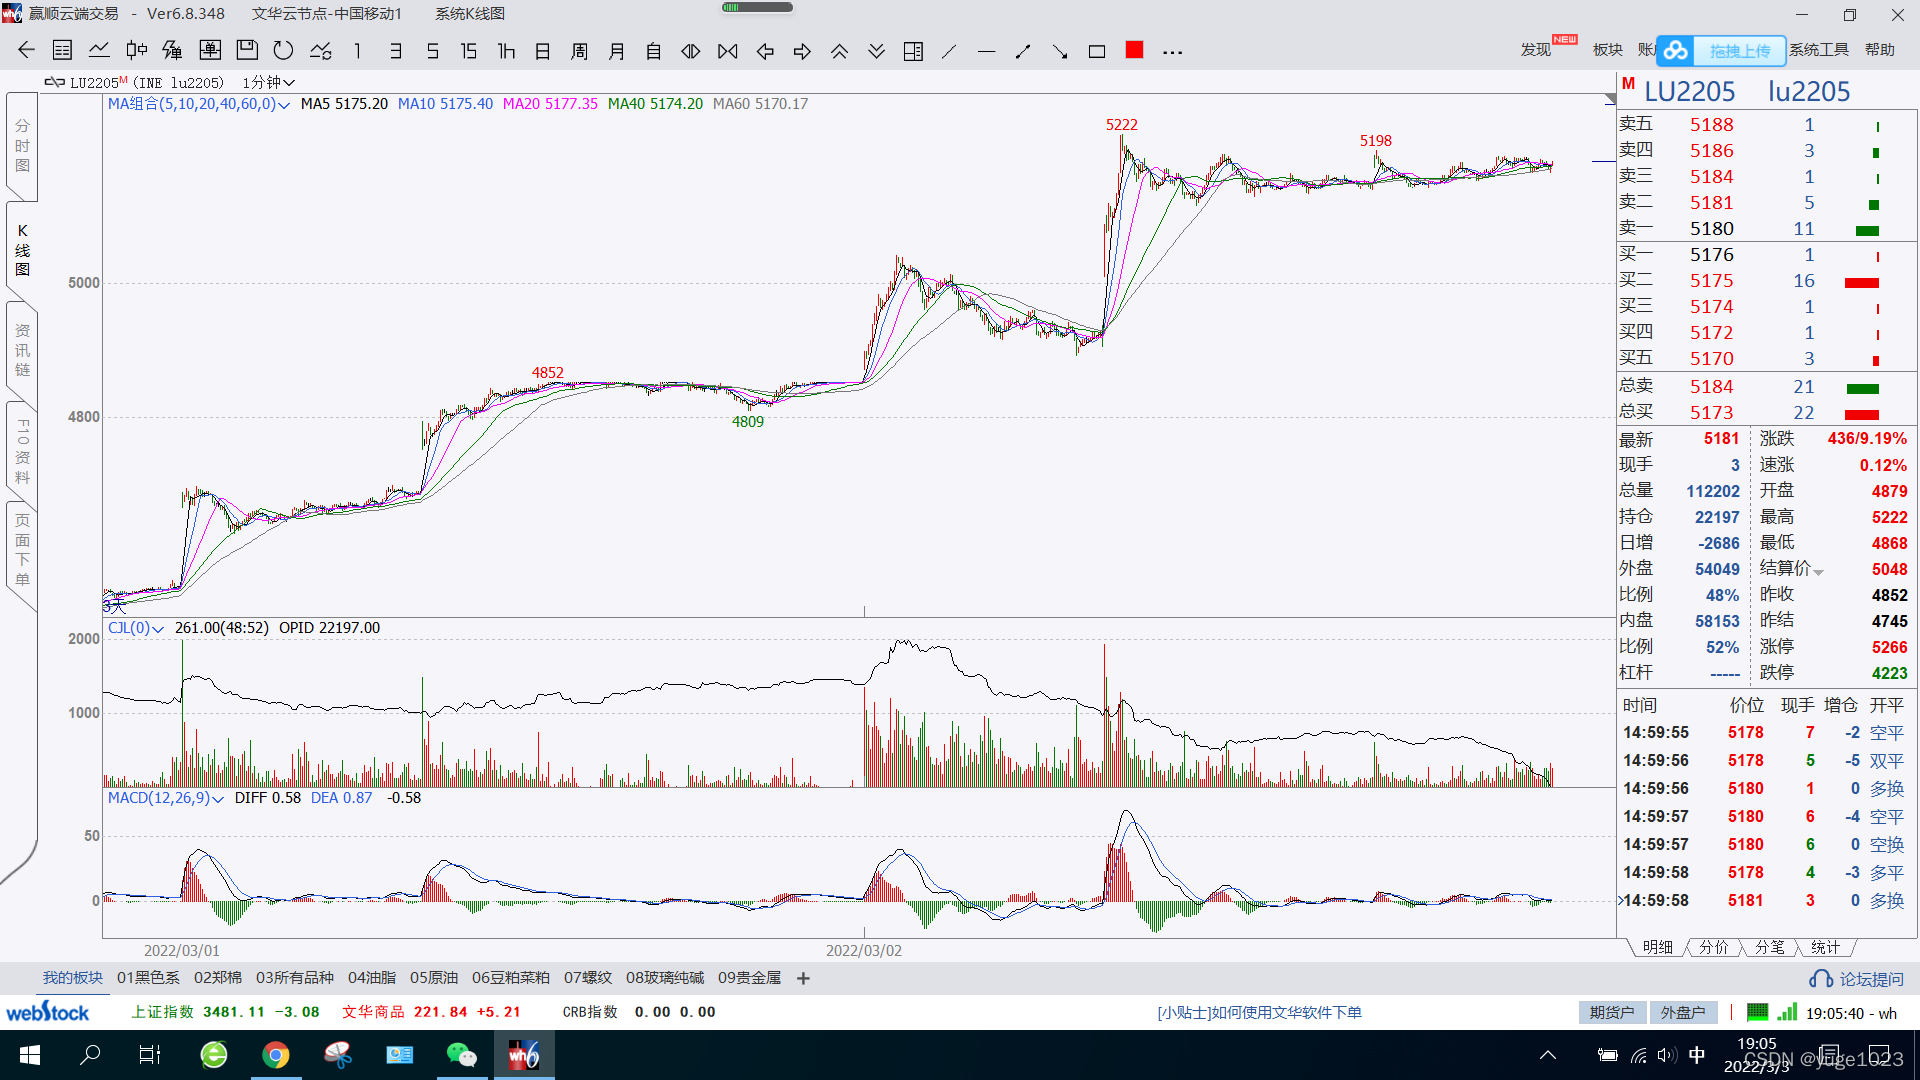The width and height of the screenshot is (1920, 1080).
Task: Open Google Chrome from the taskbar
Action: (x=276, y=1055)
